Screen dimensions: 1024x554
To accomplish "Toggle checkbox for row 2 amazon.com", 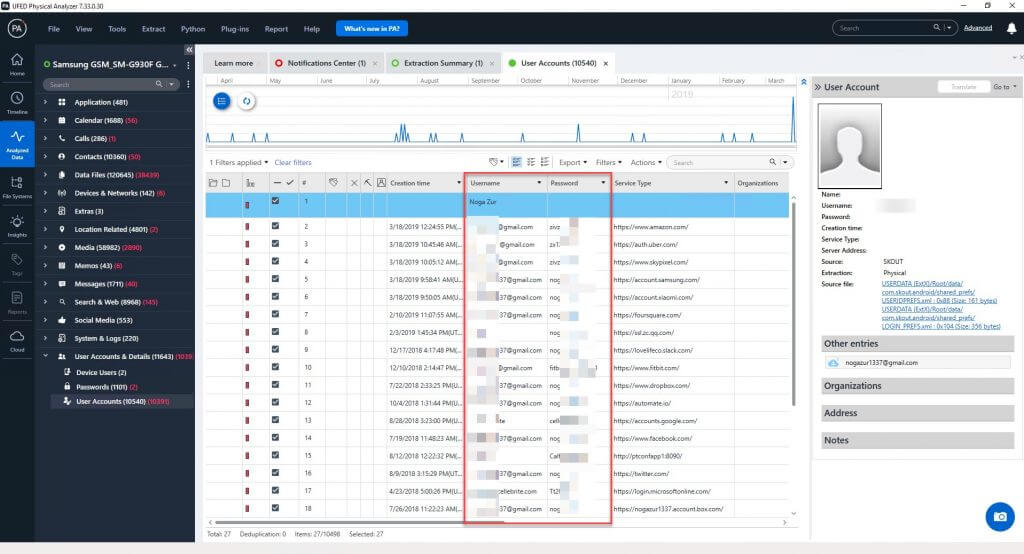I will click(275, 226).
